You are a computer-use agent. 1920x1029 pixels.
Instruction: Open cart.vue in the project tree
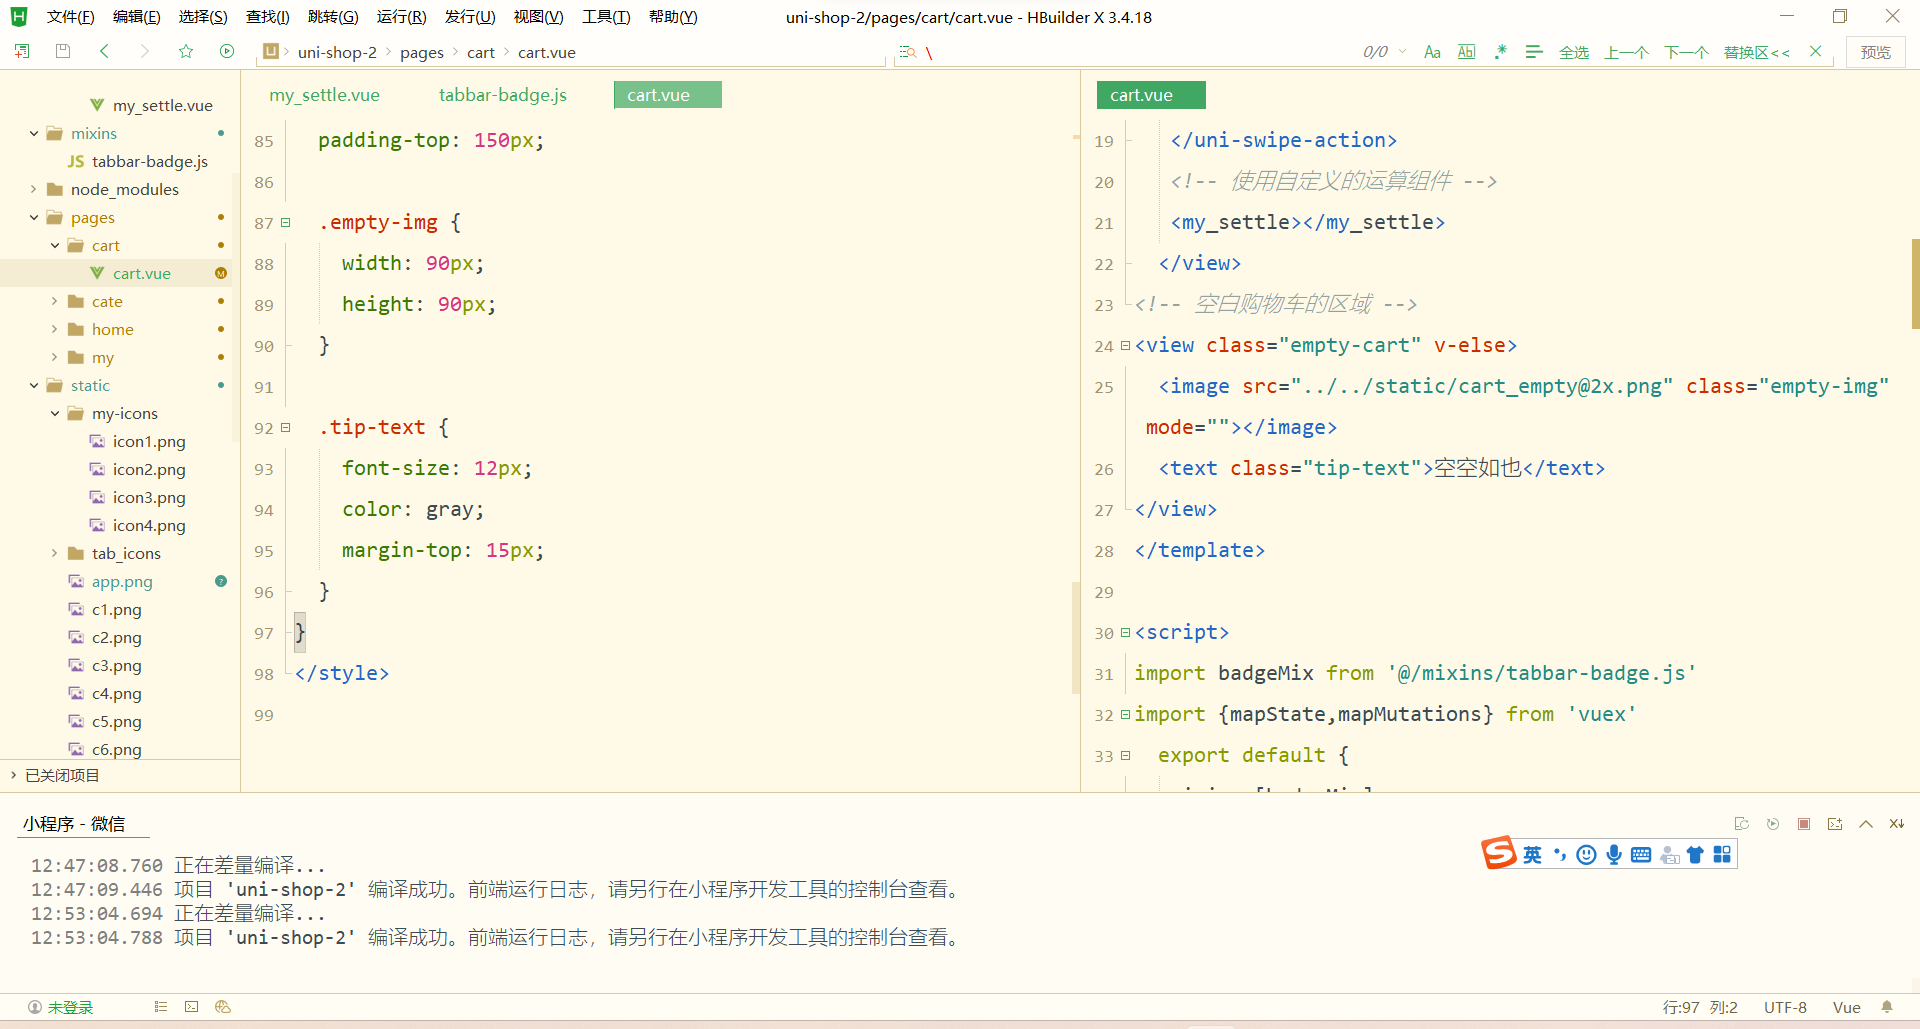[141, 273]
